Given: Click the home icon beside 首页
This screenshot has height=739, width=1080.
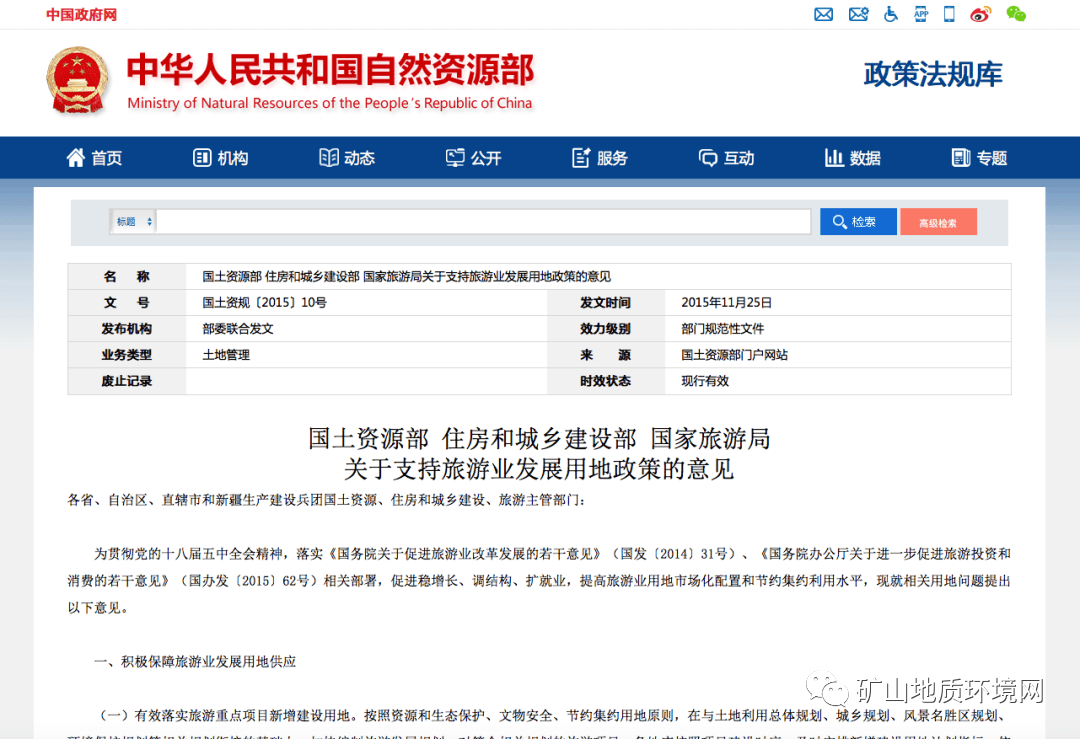Looking at the screenshot, I should [75, 157].
